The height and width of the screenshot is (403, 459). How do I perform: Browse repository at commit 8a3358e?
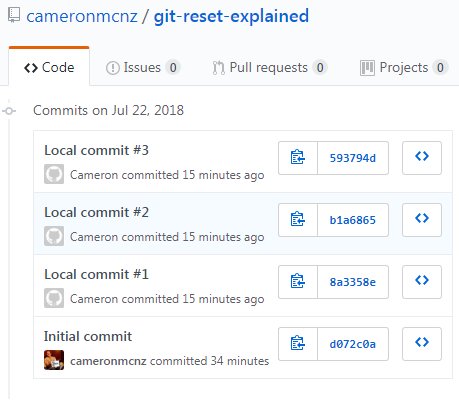point(422,282)
